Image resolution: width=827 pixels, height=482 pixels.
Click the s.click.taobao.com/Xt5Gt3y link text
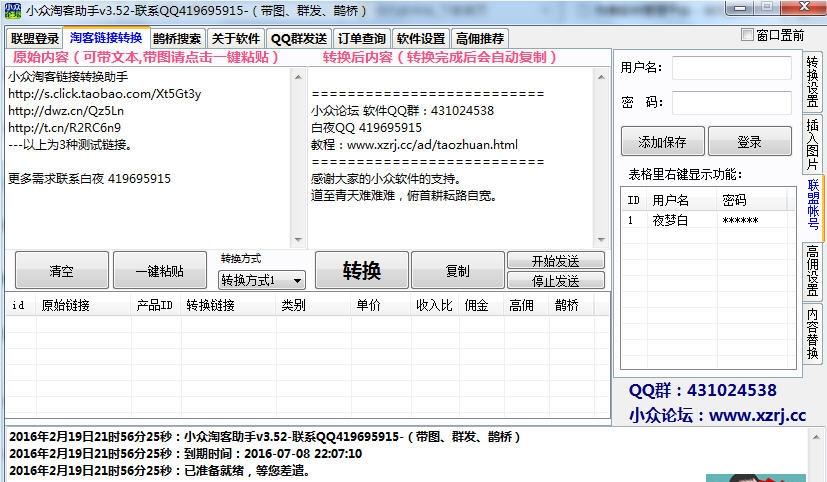coord(104,94)
